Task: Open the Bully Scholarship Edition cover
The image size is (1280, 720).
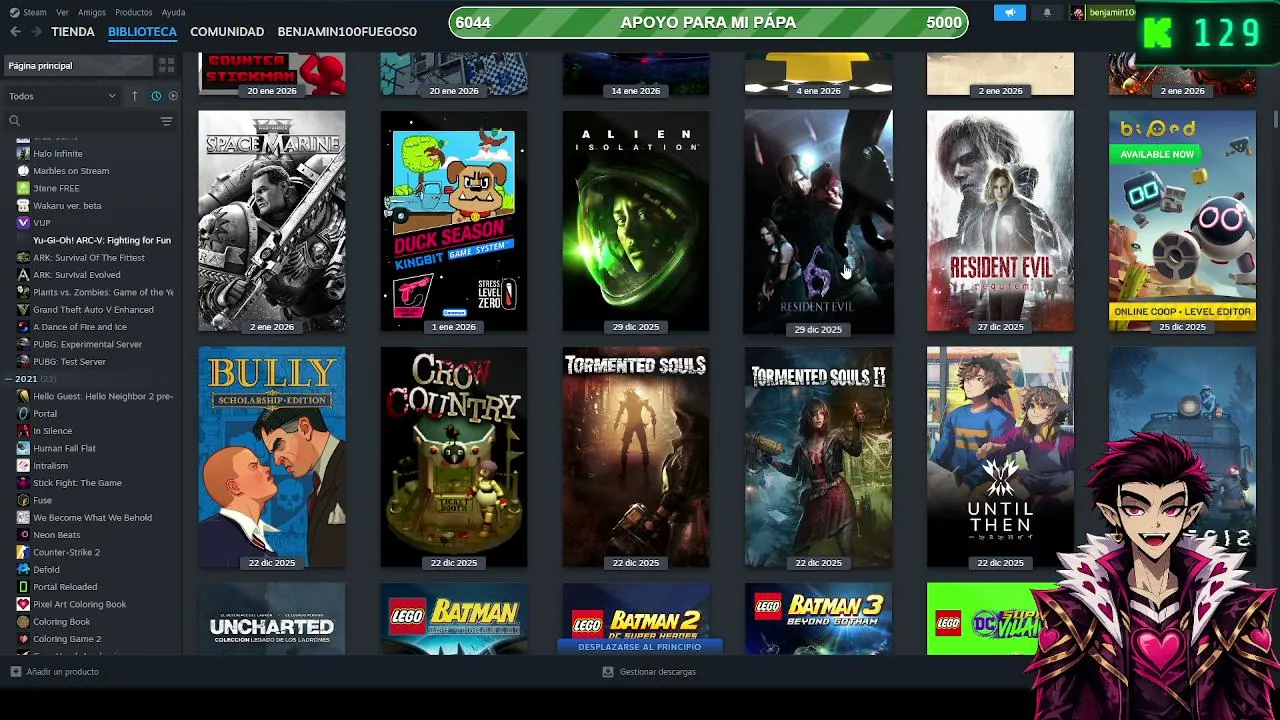Action: click(272, 457)
